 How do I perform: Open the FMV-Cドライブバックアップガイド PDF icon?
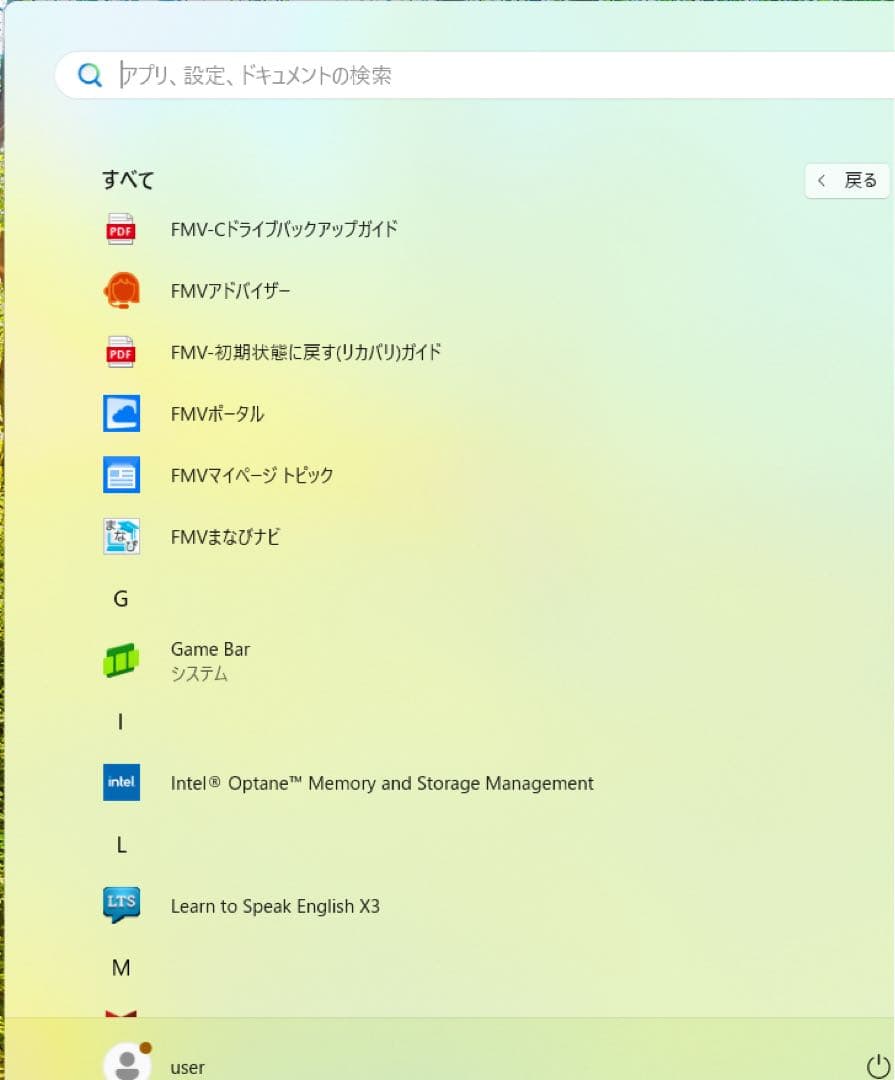point(121,229)
